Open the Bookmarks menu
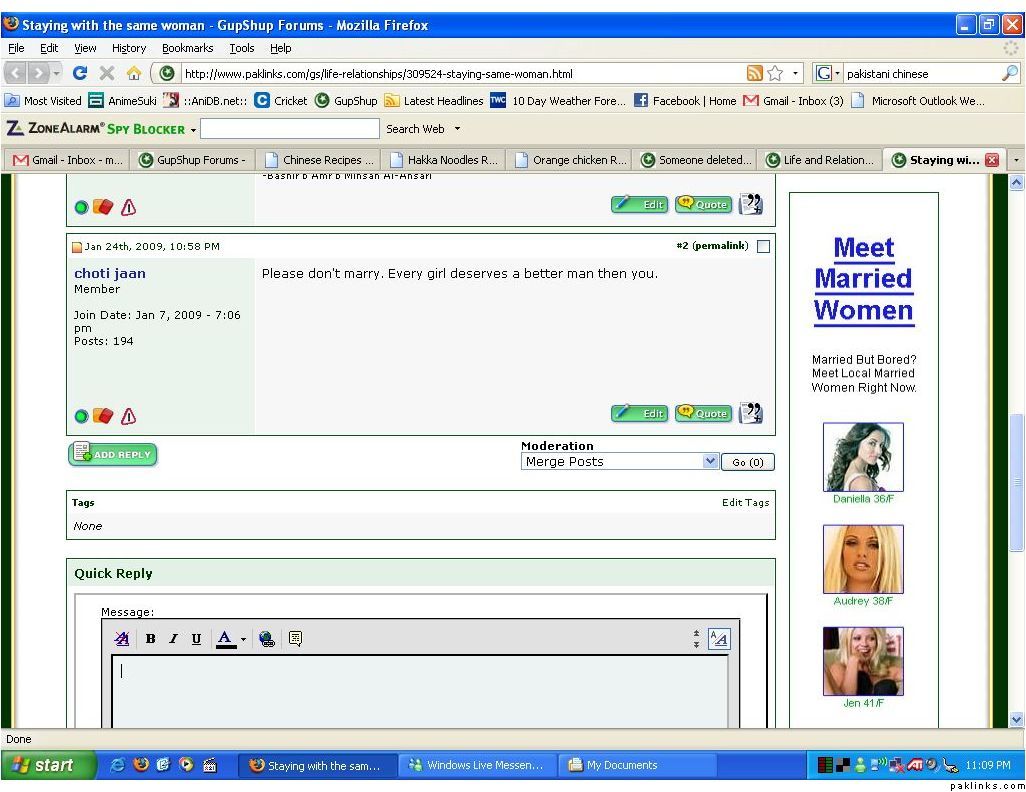 pos(187,48)
